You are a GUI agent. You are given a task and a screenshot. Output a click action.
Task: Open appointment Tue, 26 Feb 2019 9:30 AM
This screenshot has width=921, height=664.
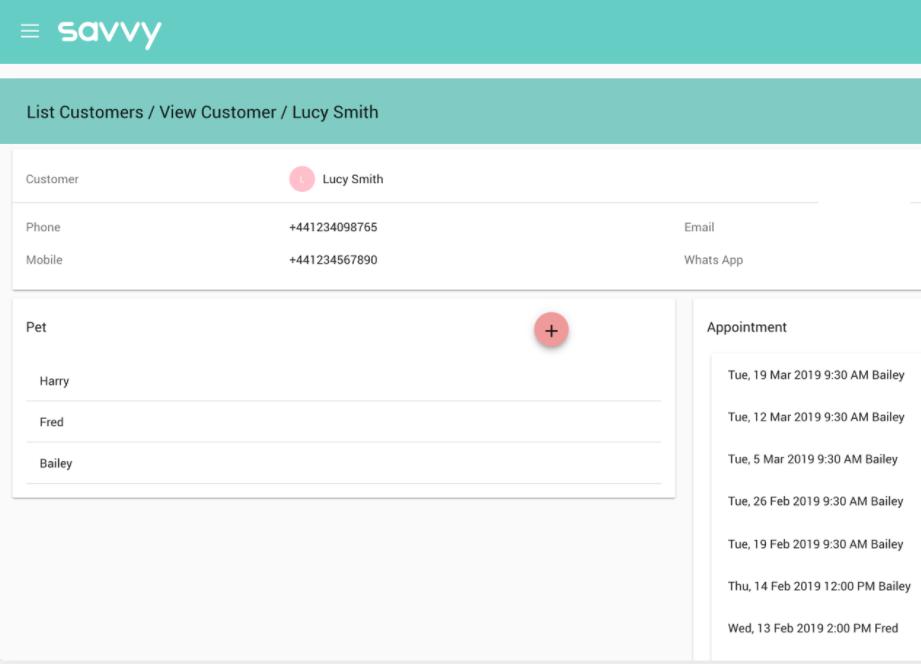[815, 501]
